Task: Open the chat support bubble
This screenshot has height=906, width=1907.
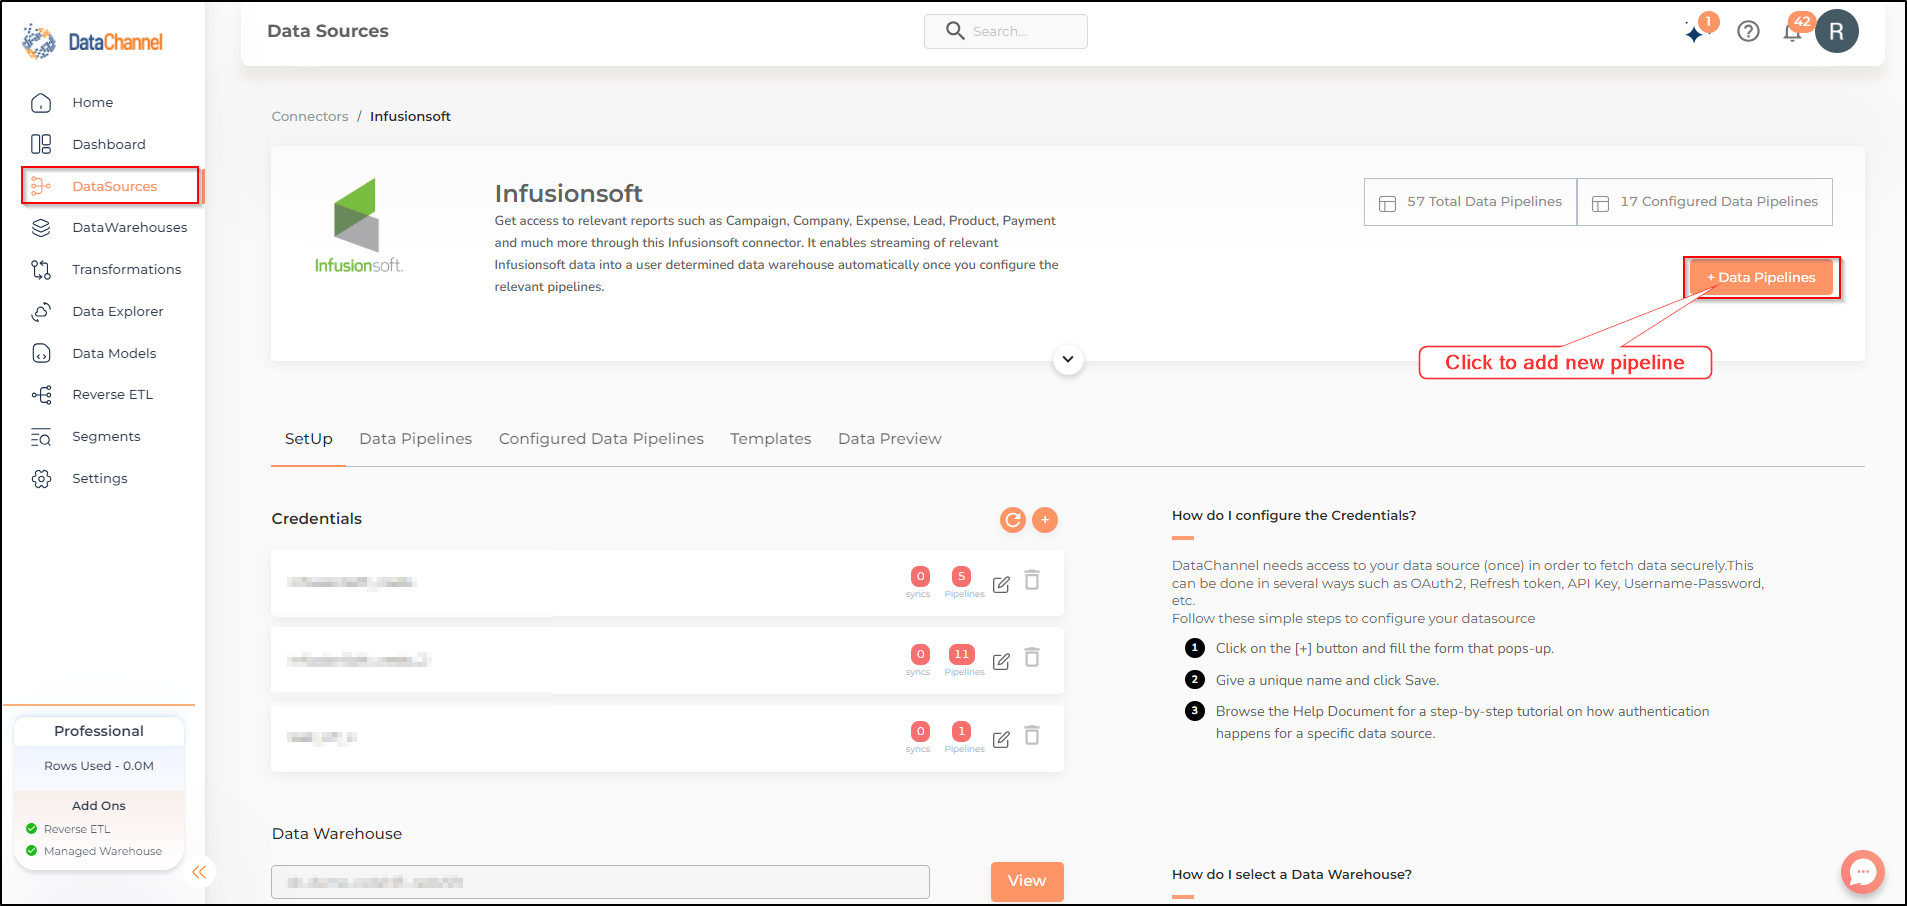Action: point(1862,872)
